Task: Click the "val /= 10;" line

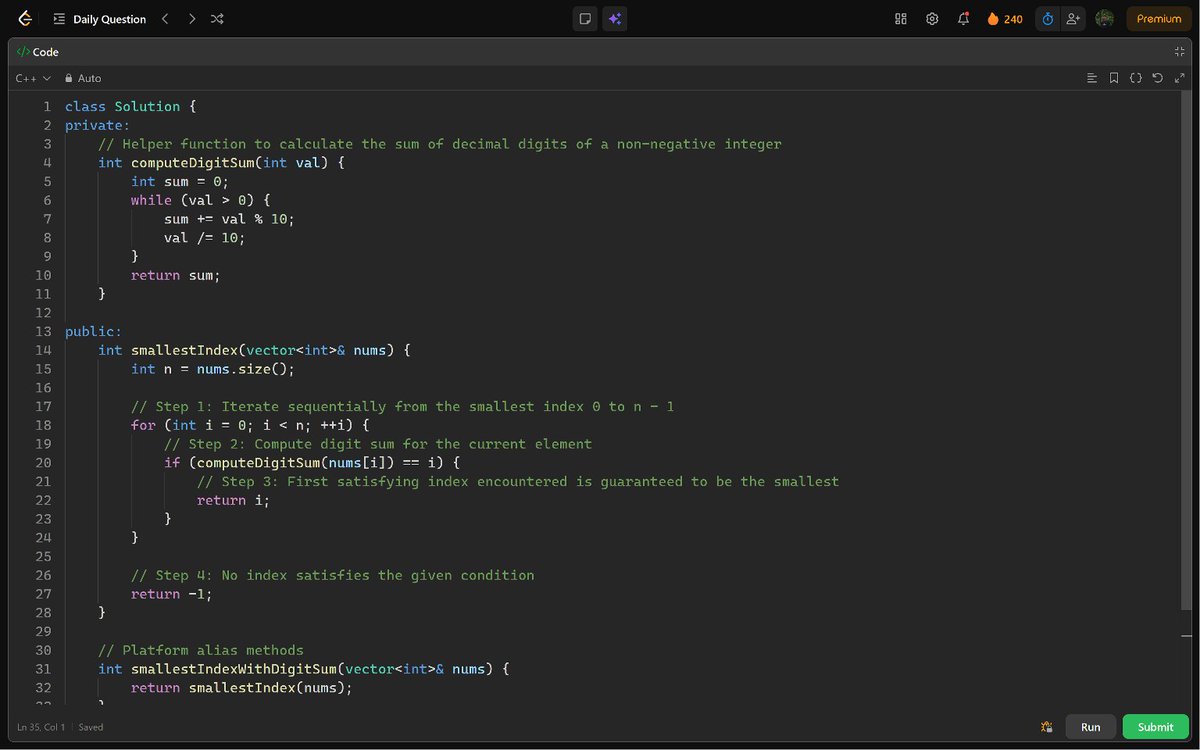Action: [x=205, y=237]
